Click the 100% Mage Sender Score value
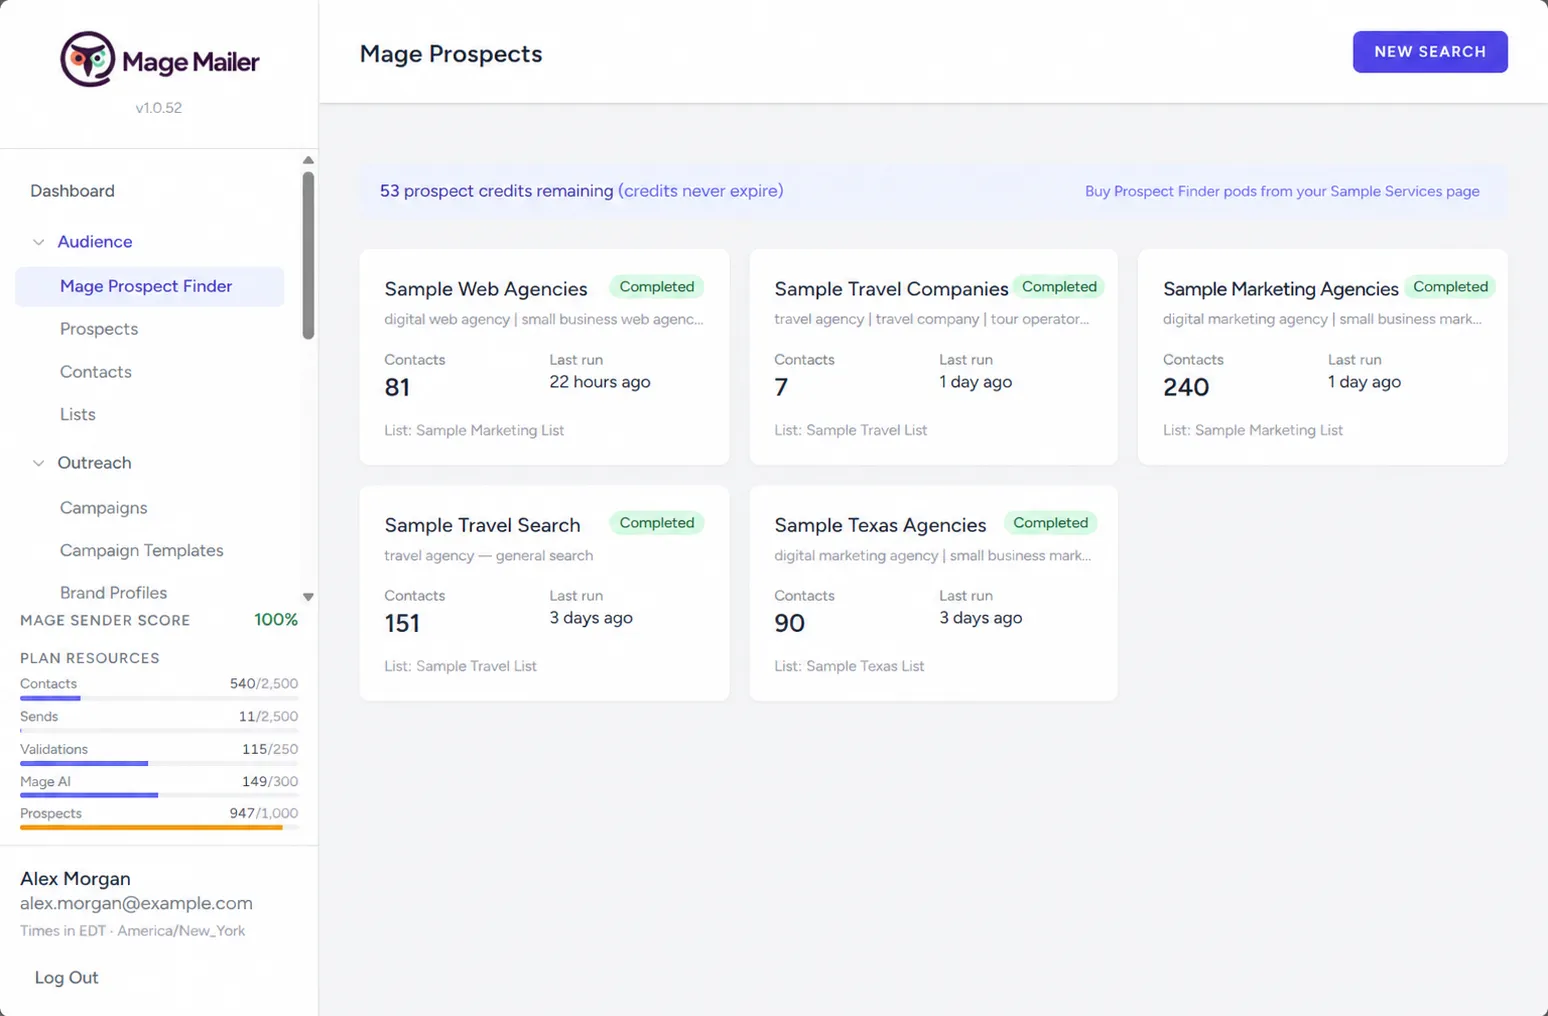 [x=276, y=620]
